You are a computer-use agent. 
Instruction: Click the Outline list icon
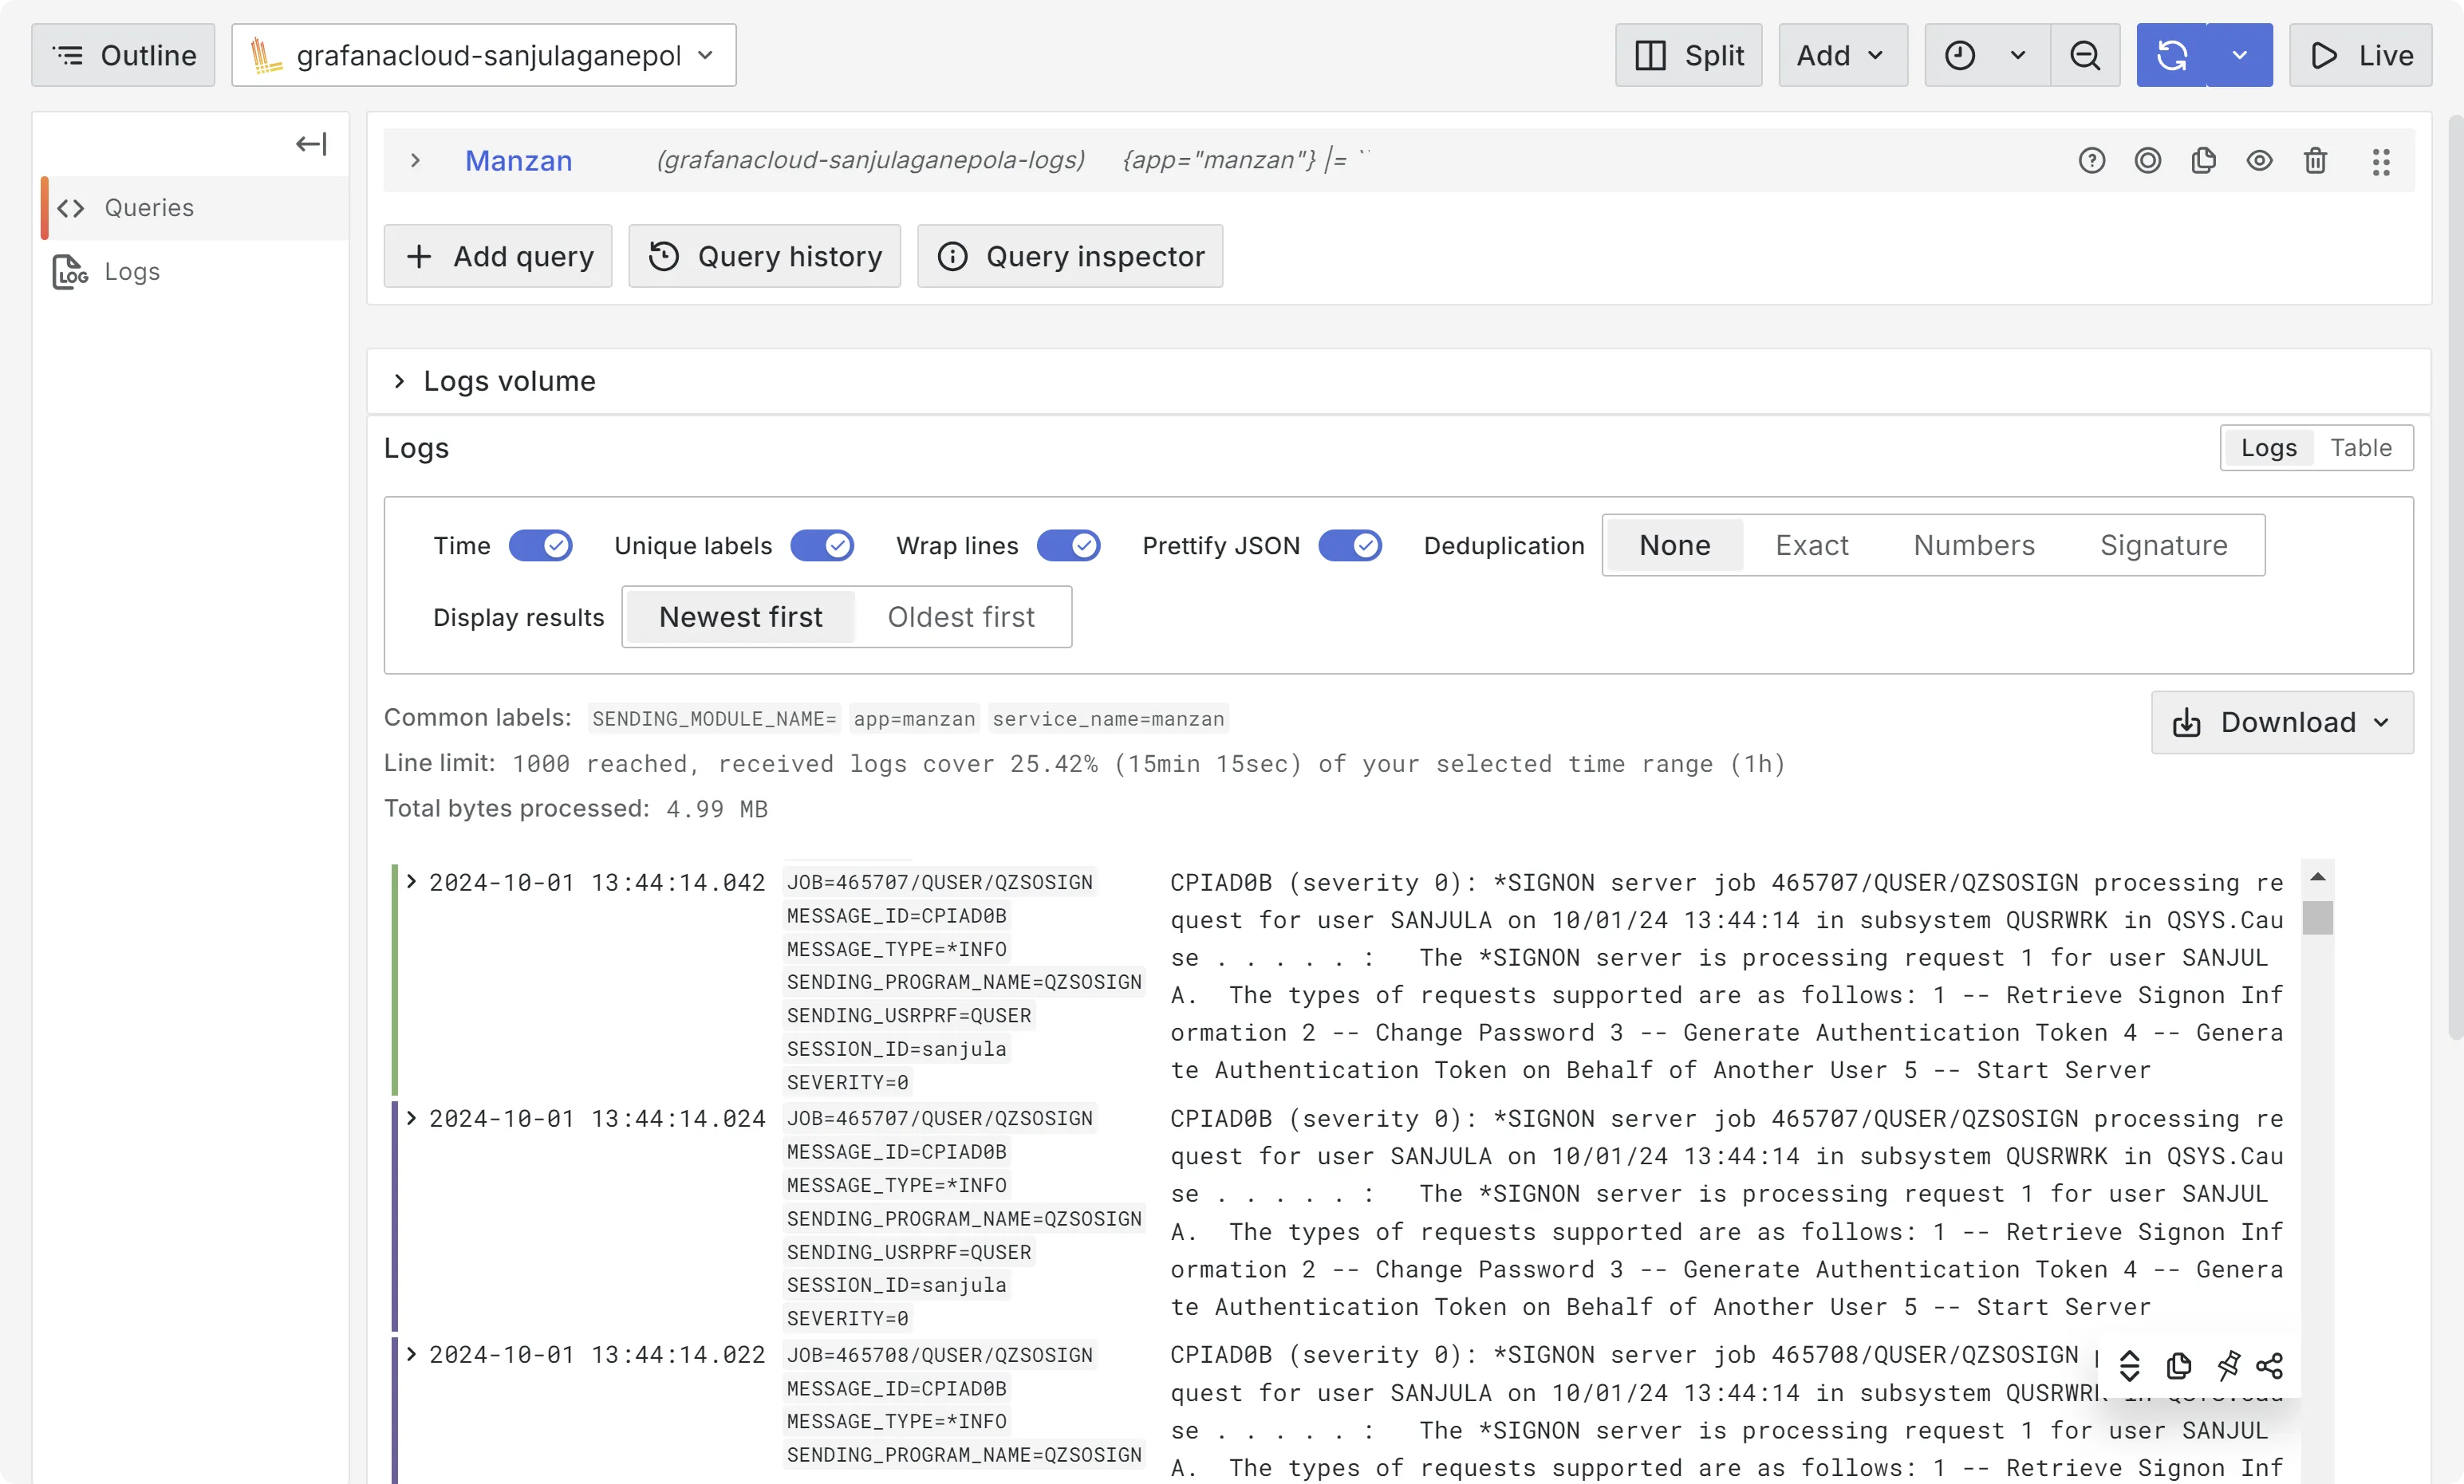tap(68, 55)
